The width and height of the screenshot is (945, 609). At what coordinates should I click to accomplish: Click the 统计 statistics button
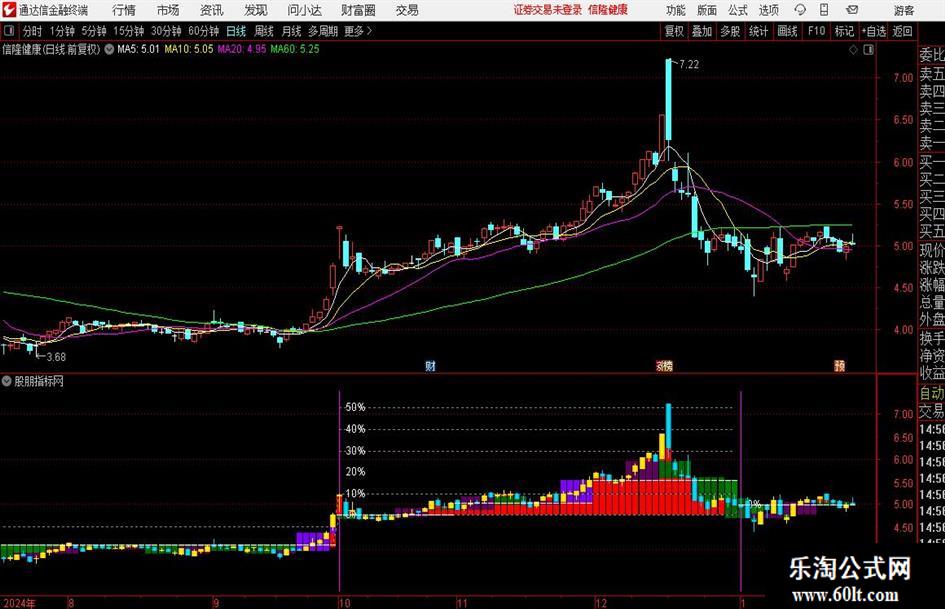pyautogui.click(x=759, y=31)
